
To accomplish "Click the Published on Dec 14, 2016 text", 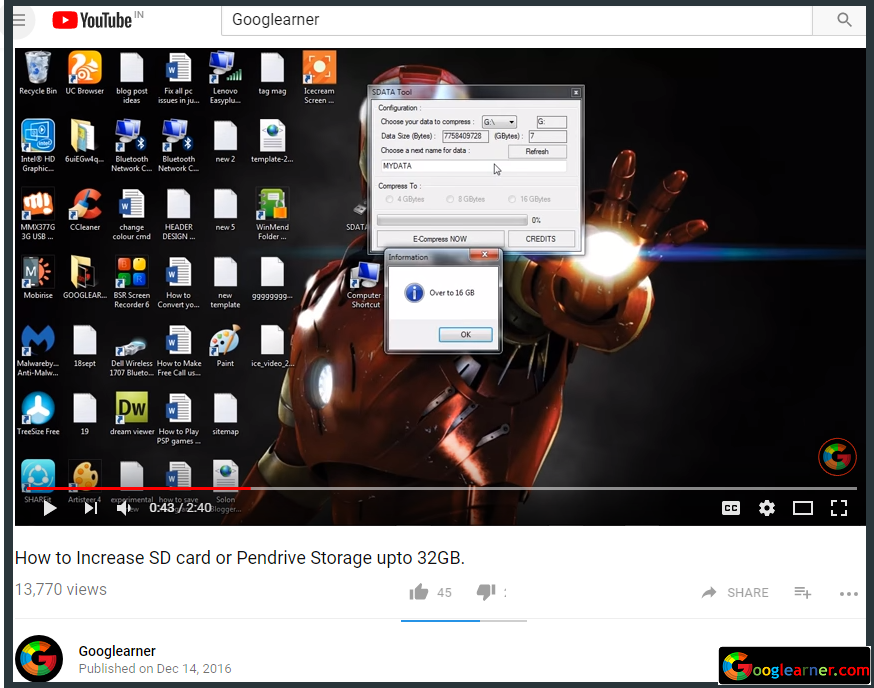I will [155, 668].
